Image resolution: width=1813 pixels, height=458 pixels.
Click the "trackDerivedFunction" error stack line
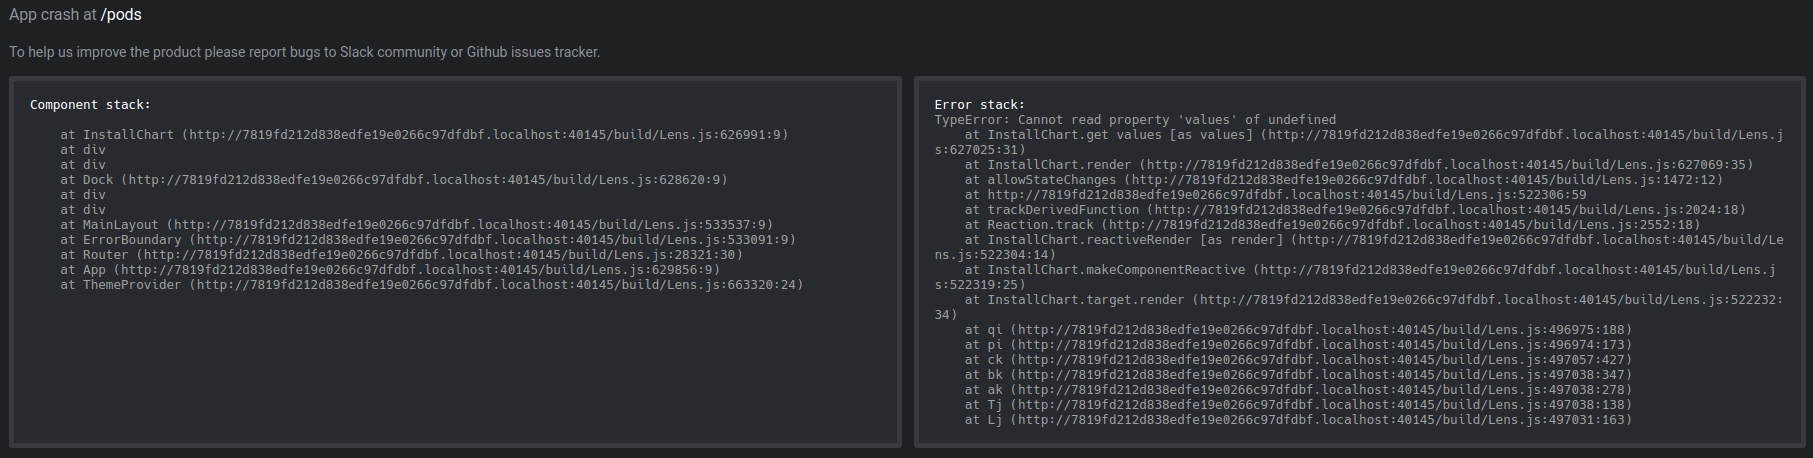(1355, 210)
